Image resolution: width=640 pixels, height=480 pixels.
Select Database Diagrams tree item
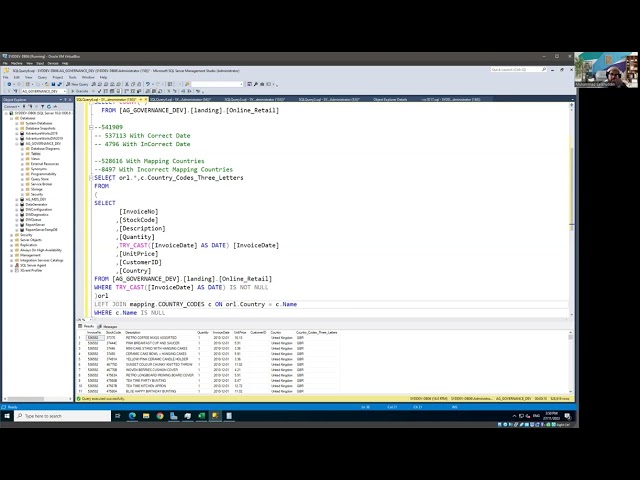45,149
